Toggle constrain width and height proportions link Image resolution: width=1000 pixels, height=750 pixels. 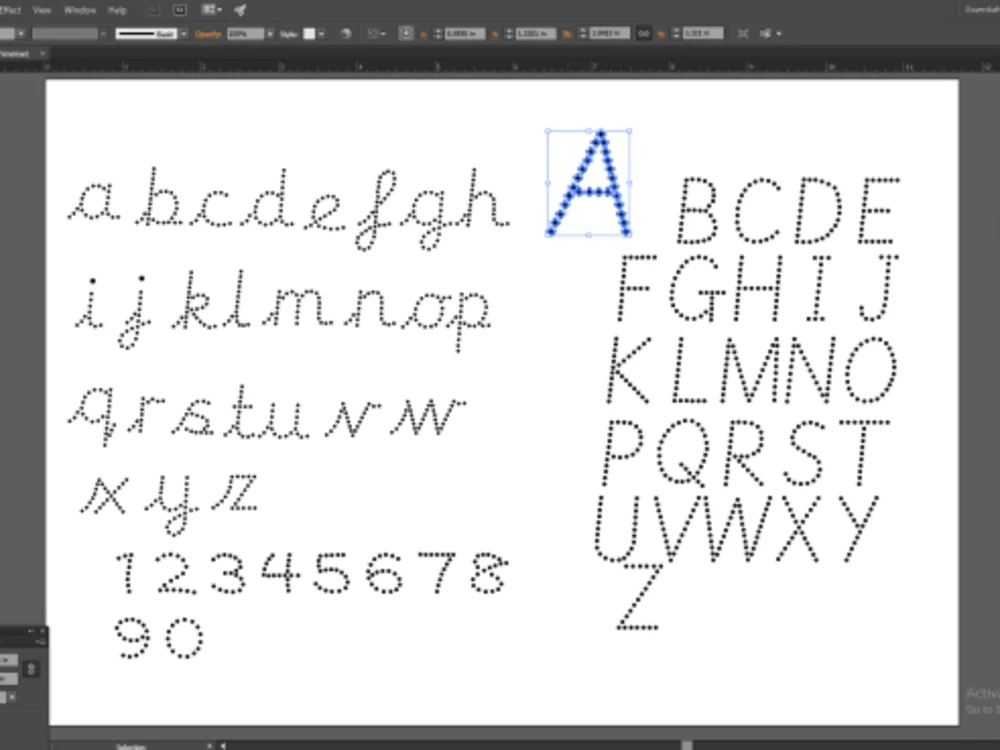click(x=643, y=33)
